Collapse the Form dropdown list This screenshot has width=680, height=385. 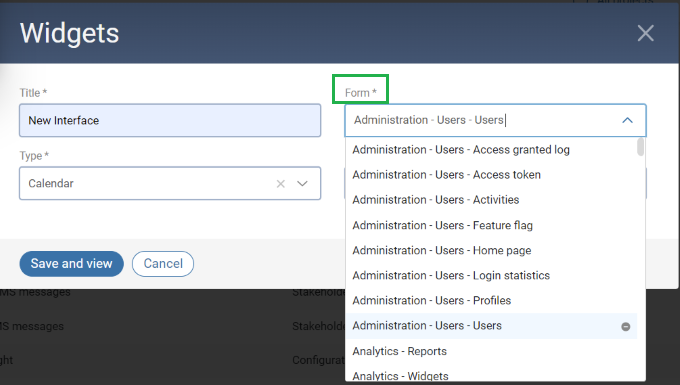pyautogui.click(x=627, y=121)
